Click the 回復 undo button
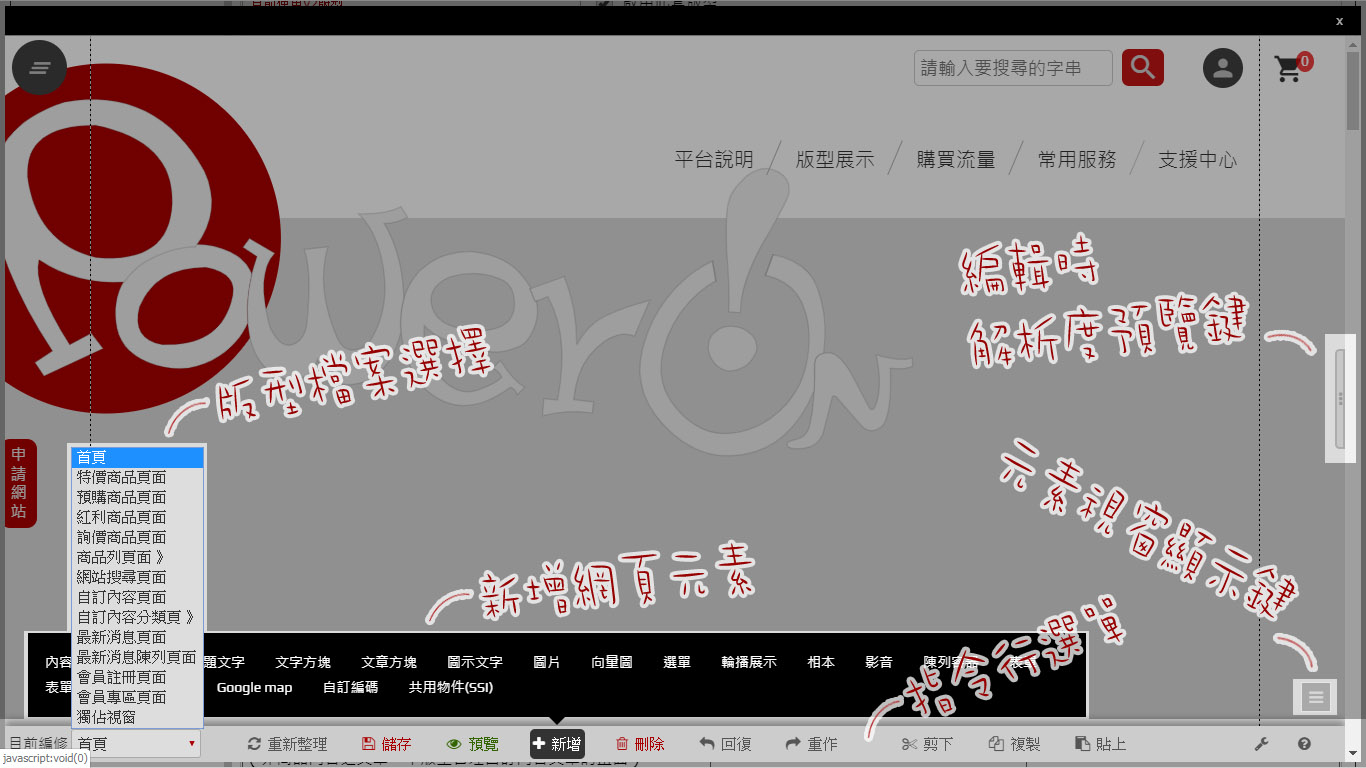The width and height of the screenshot is (1366, 768). pyautogui.click(x=726, y=744)
